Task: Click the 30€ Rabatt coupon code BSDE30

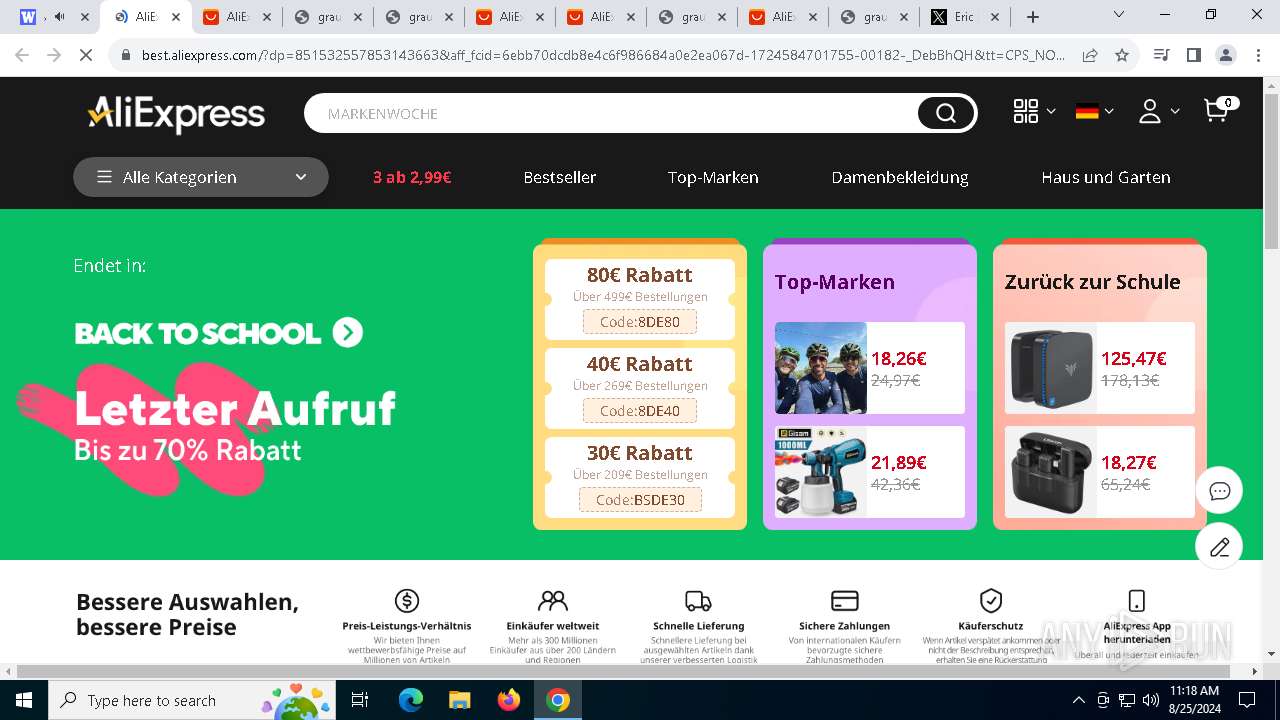Action: pyautogui.click(x=640, y=500)
